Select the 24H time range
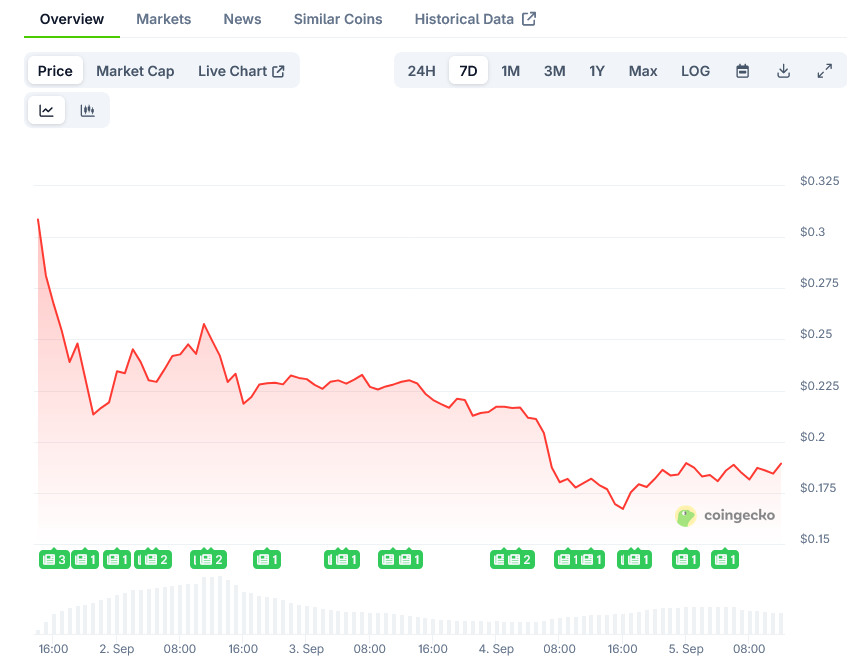Screen dimensions: 847x670 pos(421,71)
